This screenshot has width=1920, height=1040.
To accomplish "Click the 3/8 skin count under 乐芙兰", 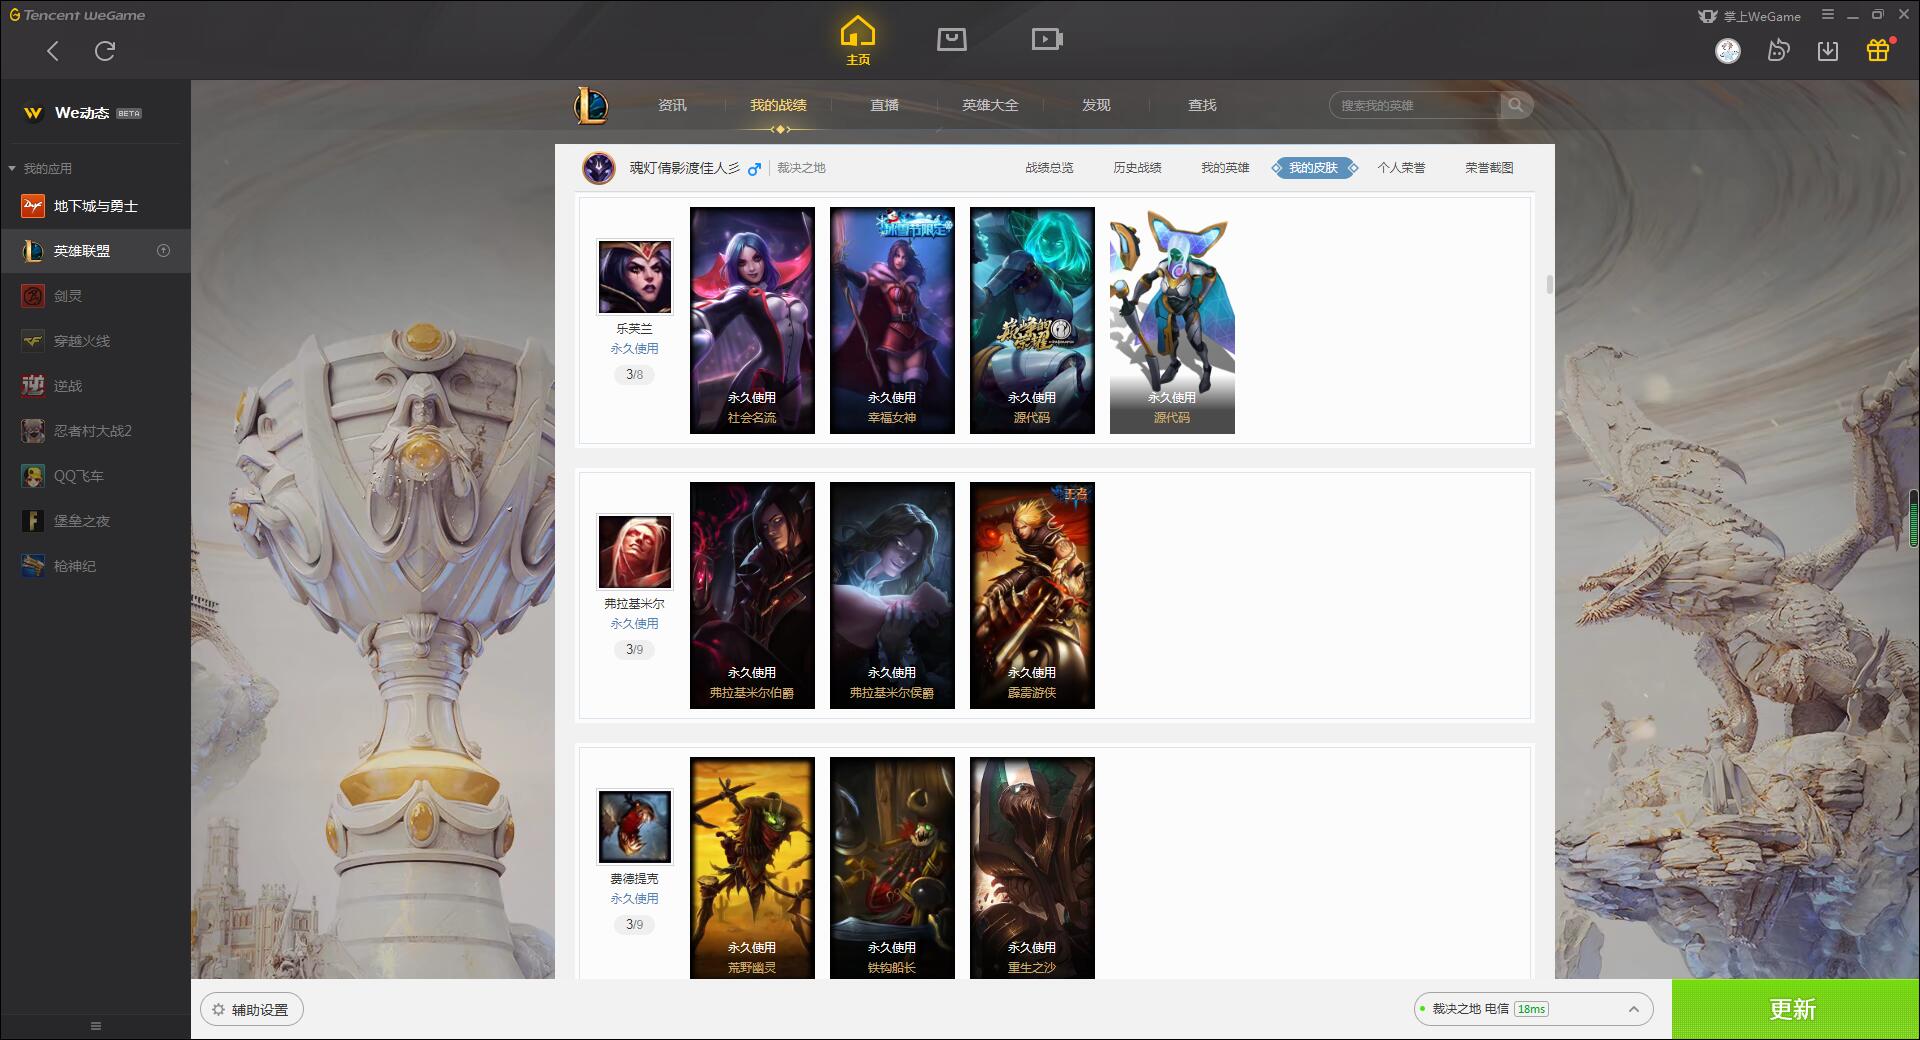I will point(635,374).
